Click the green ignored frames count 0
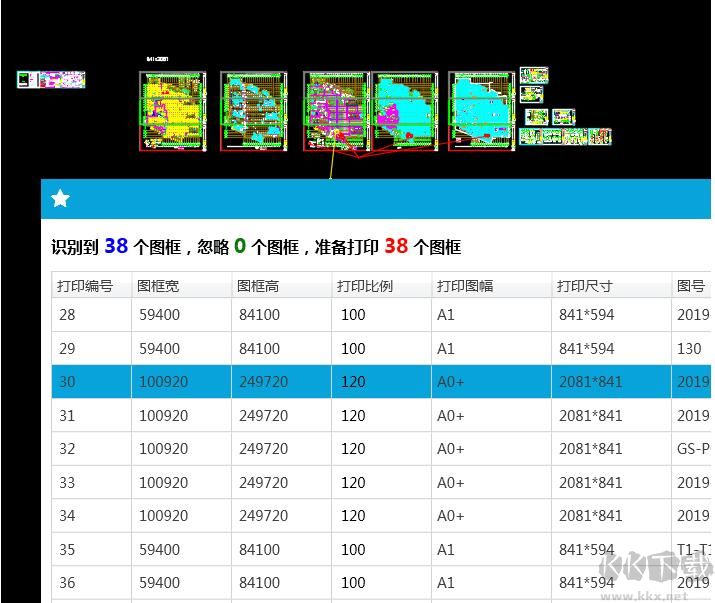The height and width of the screenshot is (603, 715). click(x=240, y=246)
